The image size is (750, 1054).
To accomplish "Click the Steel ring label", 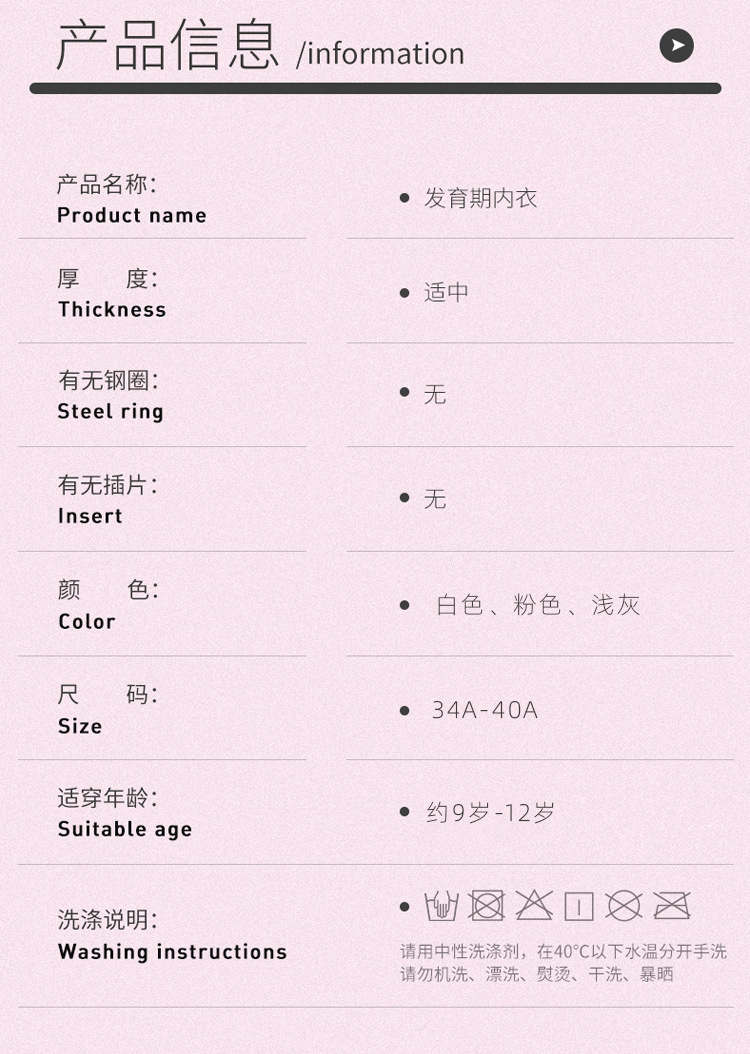I will click(110, 411).
